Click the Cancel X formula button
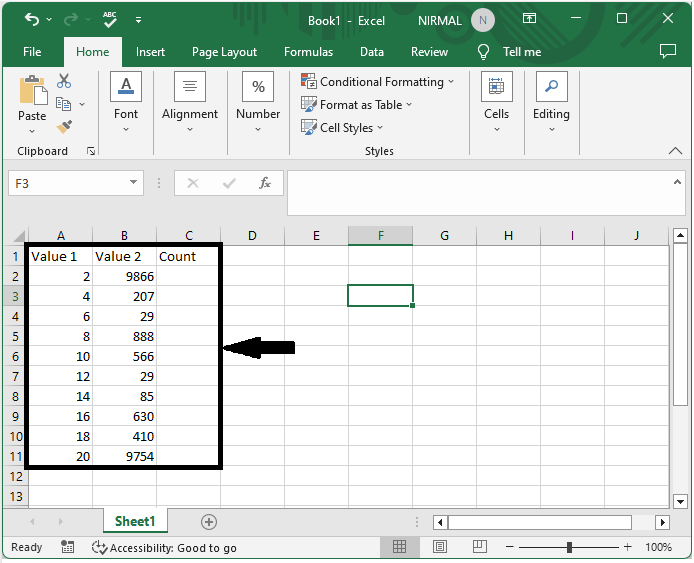Screen dimensions: 694x563 point(193,183)
